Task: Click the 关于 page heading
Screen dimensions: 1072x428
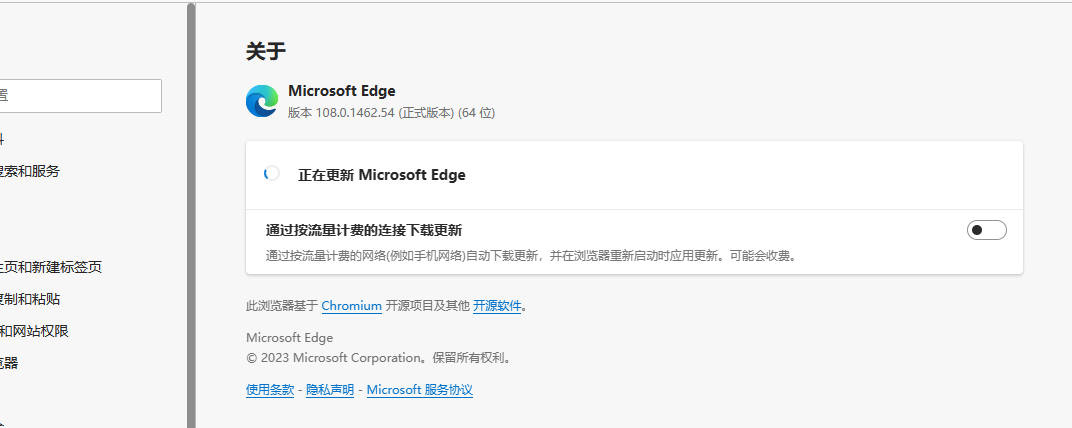Action: coord(266,51)
